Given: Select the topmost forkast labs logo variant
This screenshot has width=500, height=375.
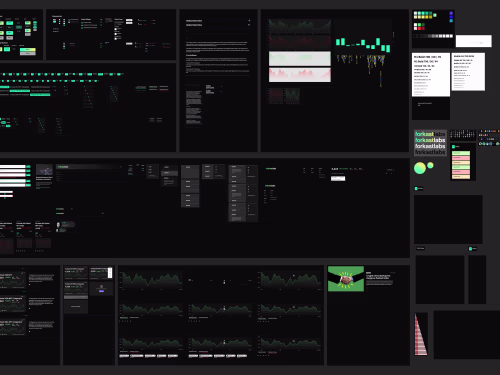Looking at the screenshot, I should [430, 134].
